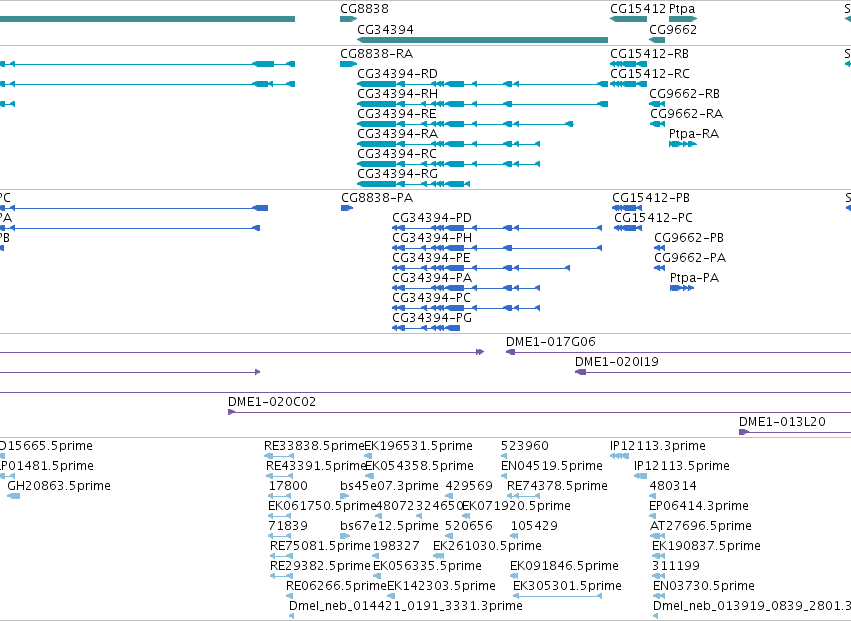Click the 520656 EST label
The height and width of the screenshot is (621, 851).
[468, 526]
